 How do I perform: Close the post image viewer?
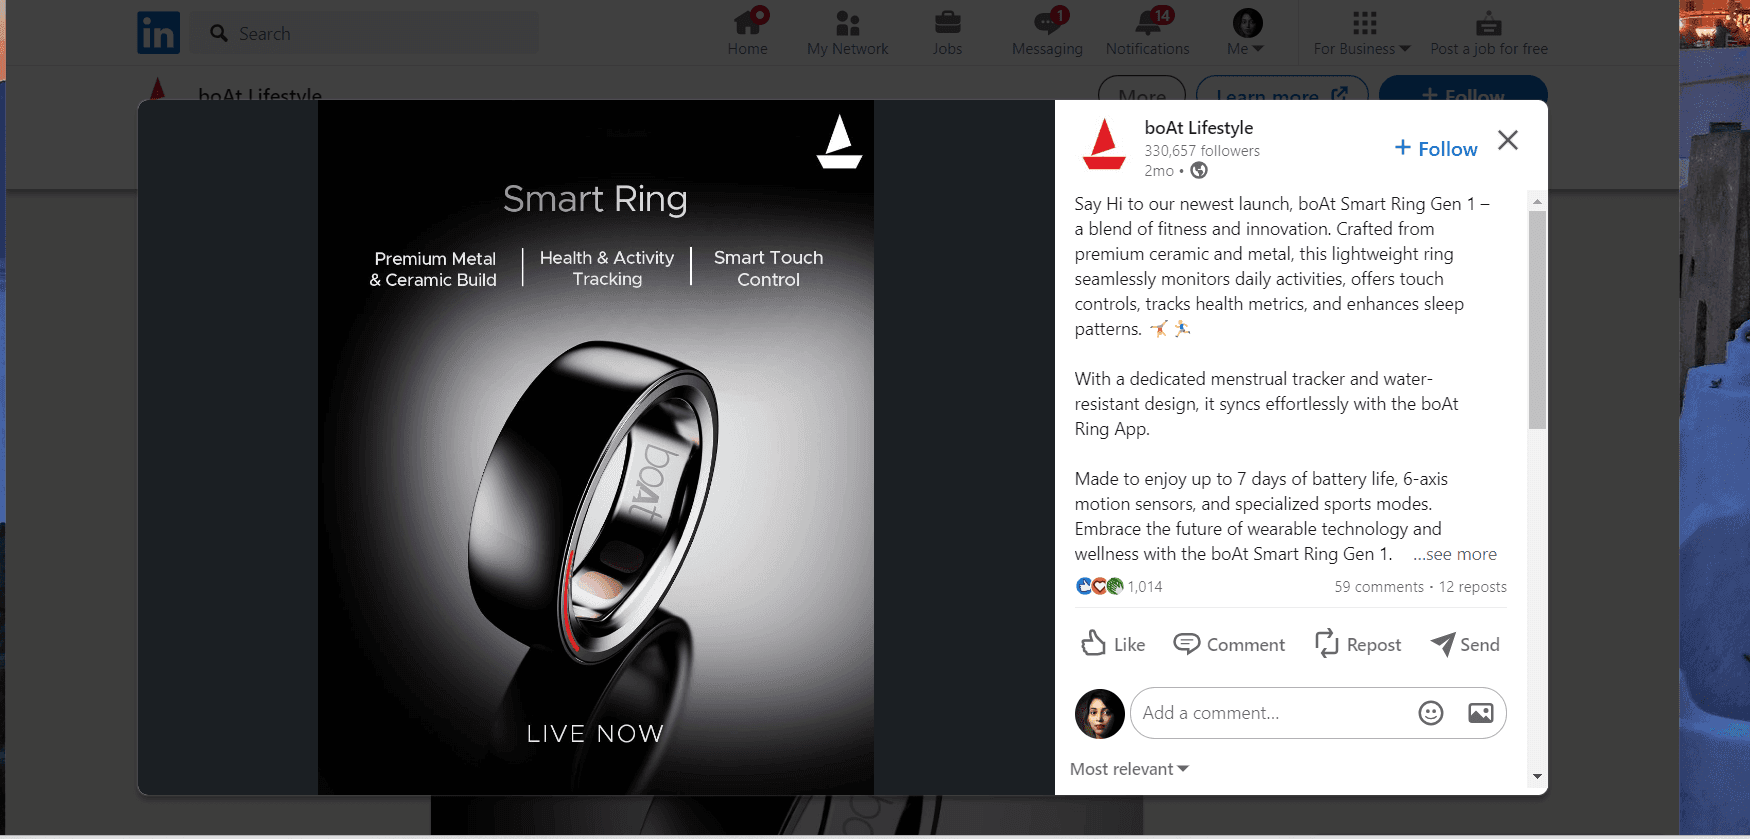coord(1508,140)
